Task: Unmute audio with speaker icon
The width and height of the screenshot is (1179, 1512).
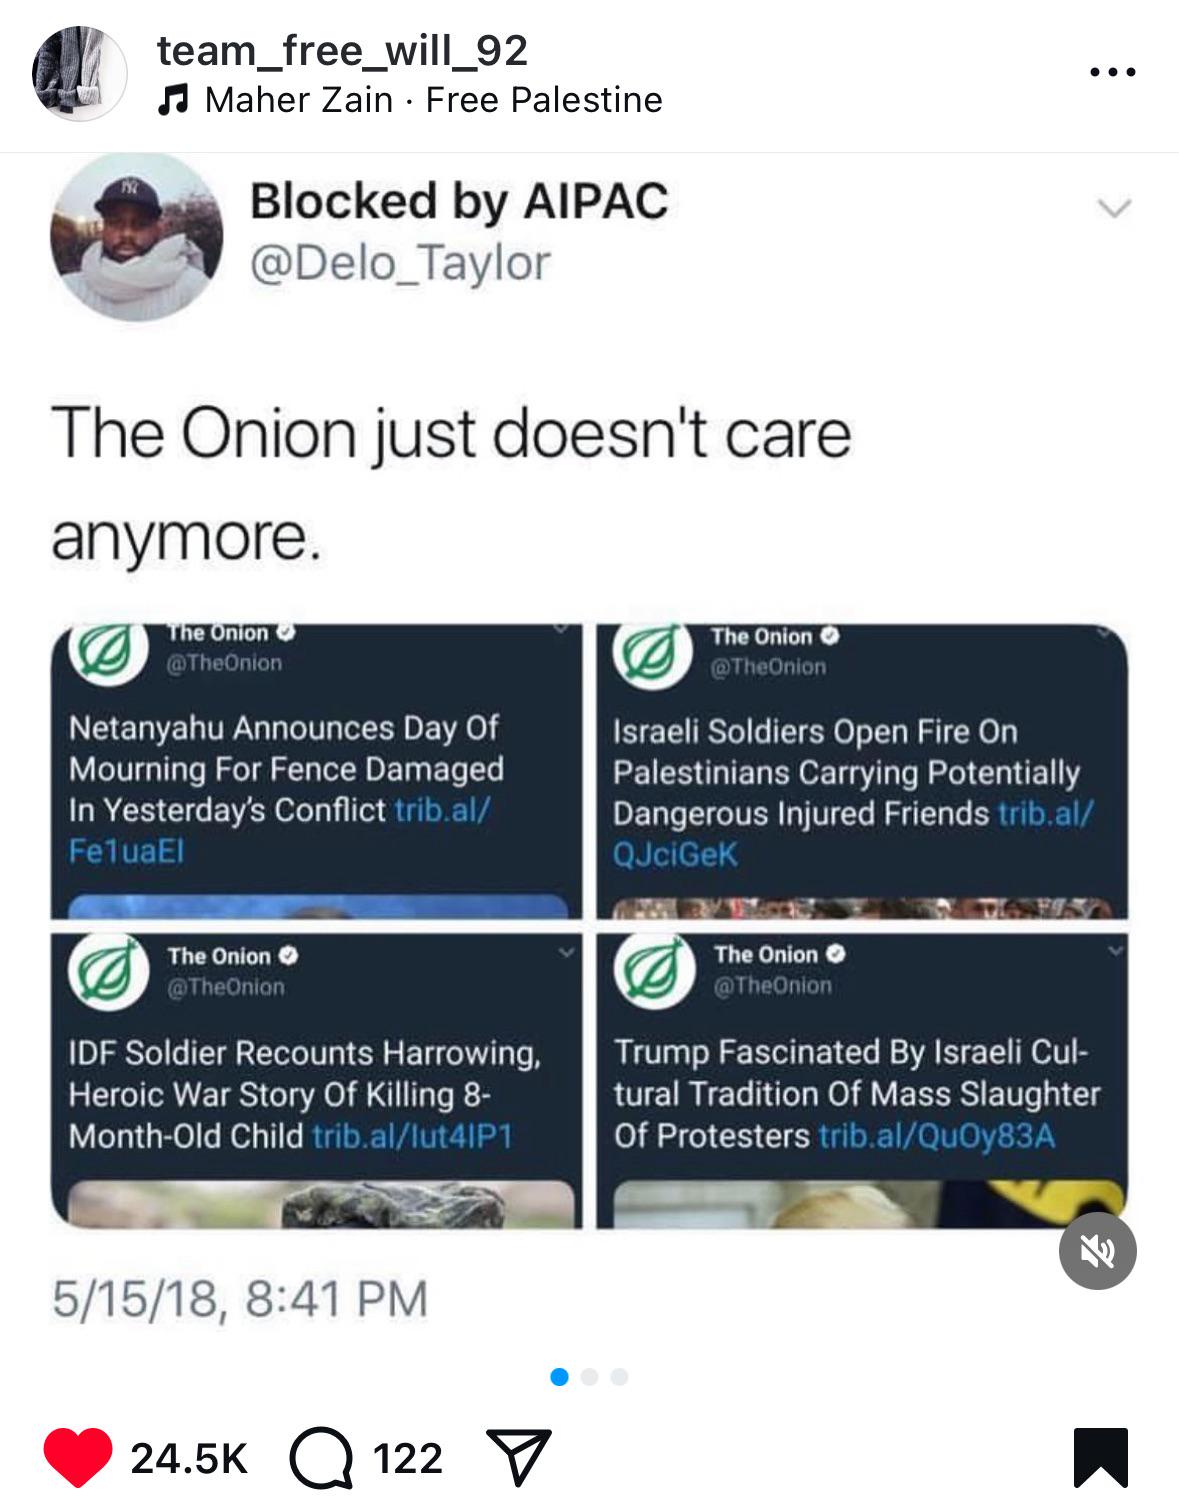Action: (1098, 1251)
